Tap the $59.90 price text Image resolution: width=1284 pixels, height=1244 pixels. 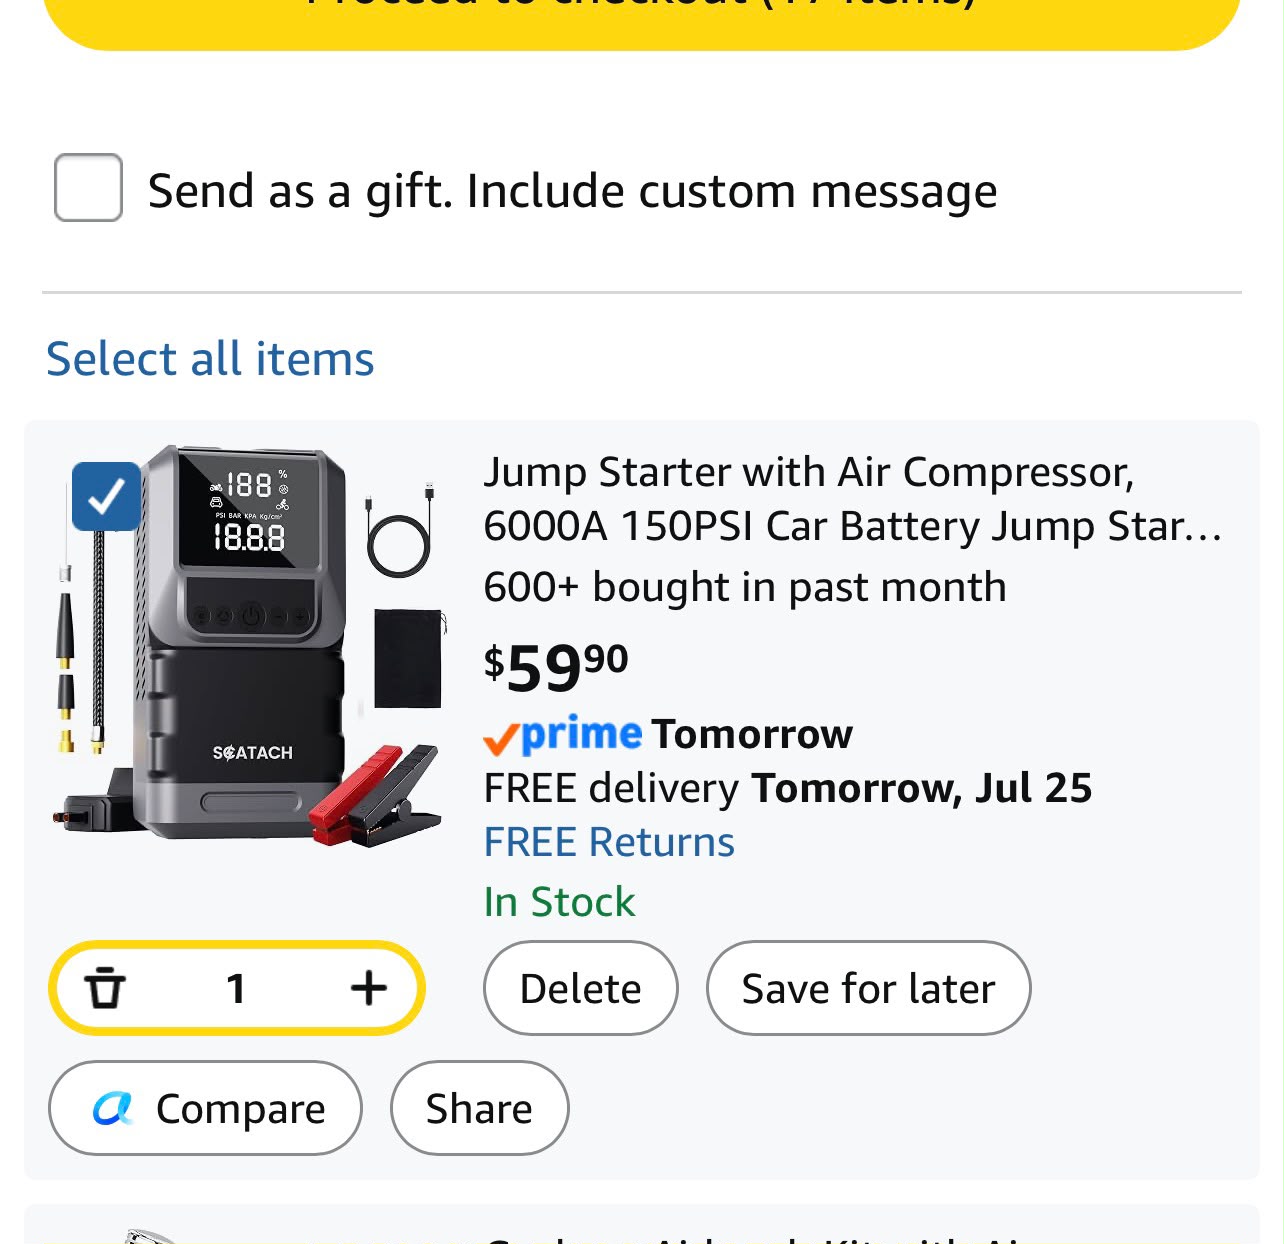556,667
